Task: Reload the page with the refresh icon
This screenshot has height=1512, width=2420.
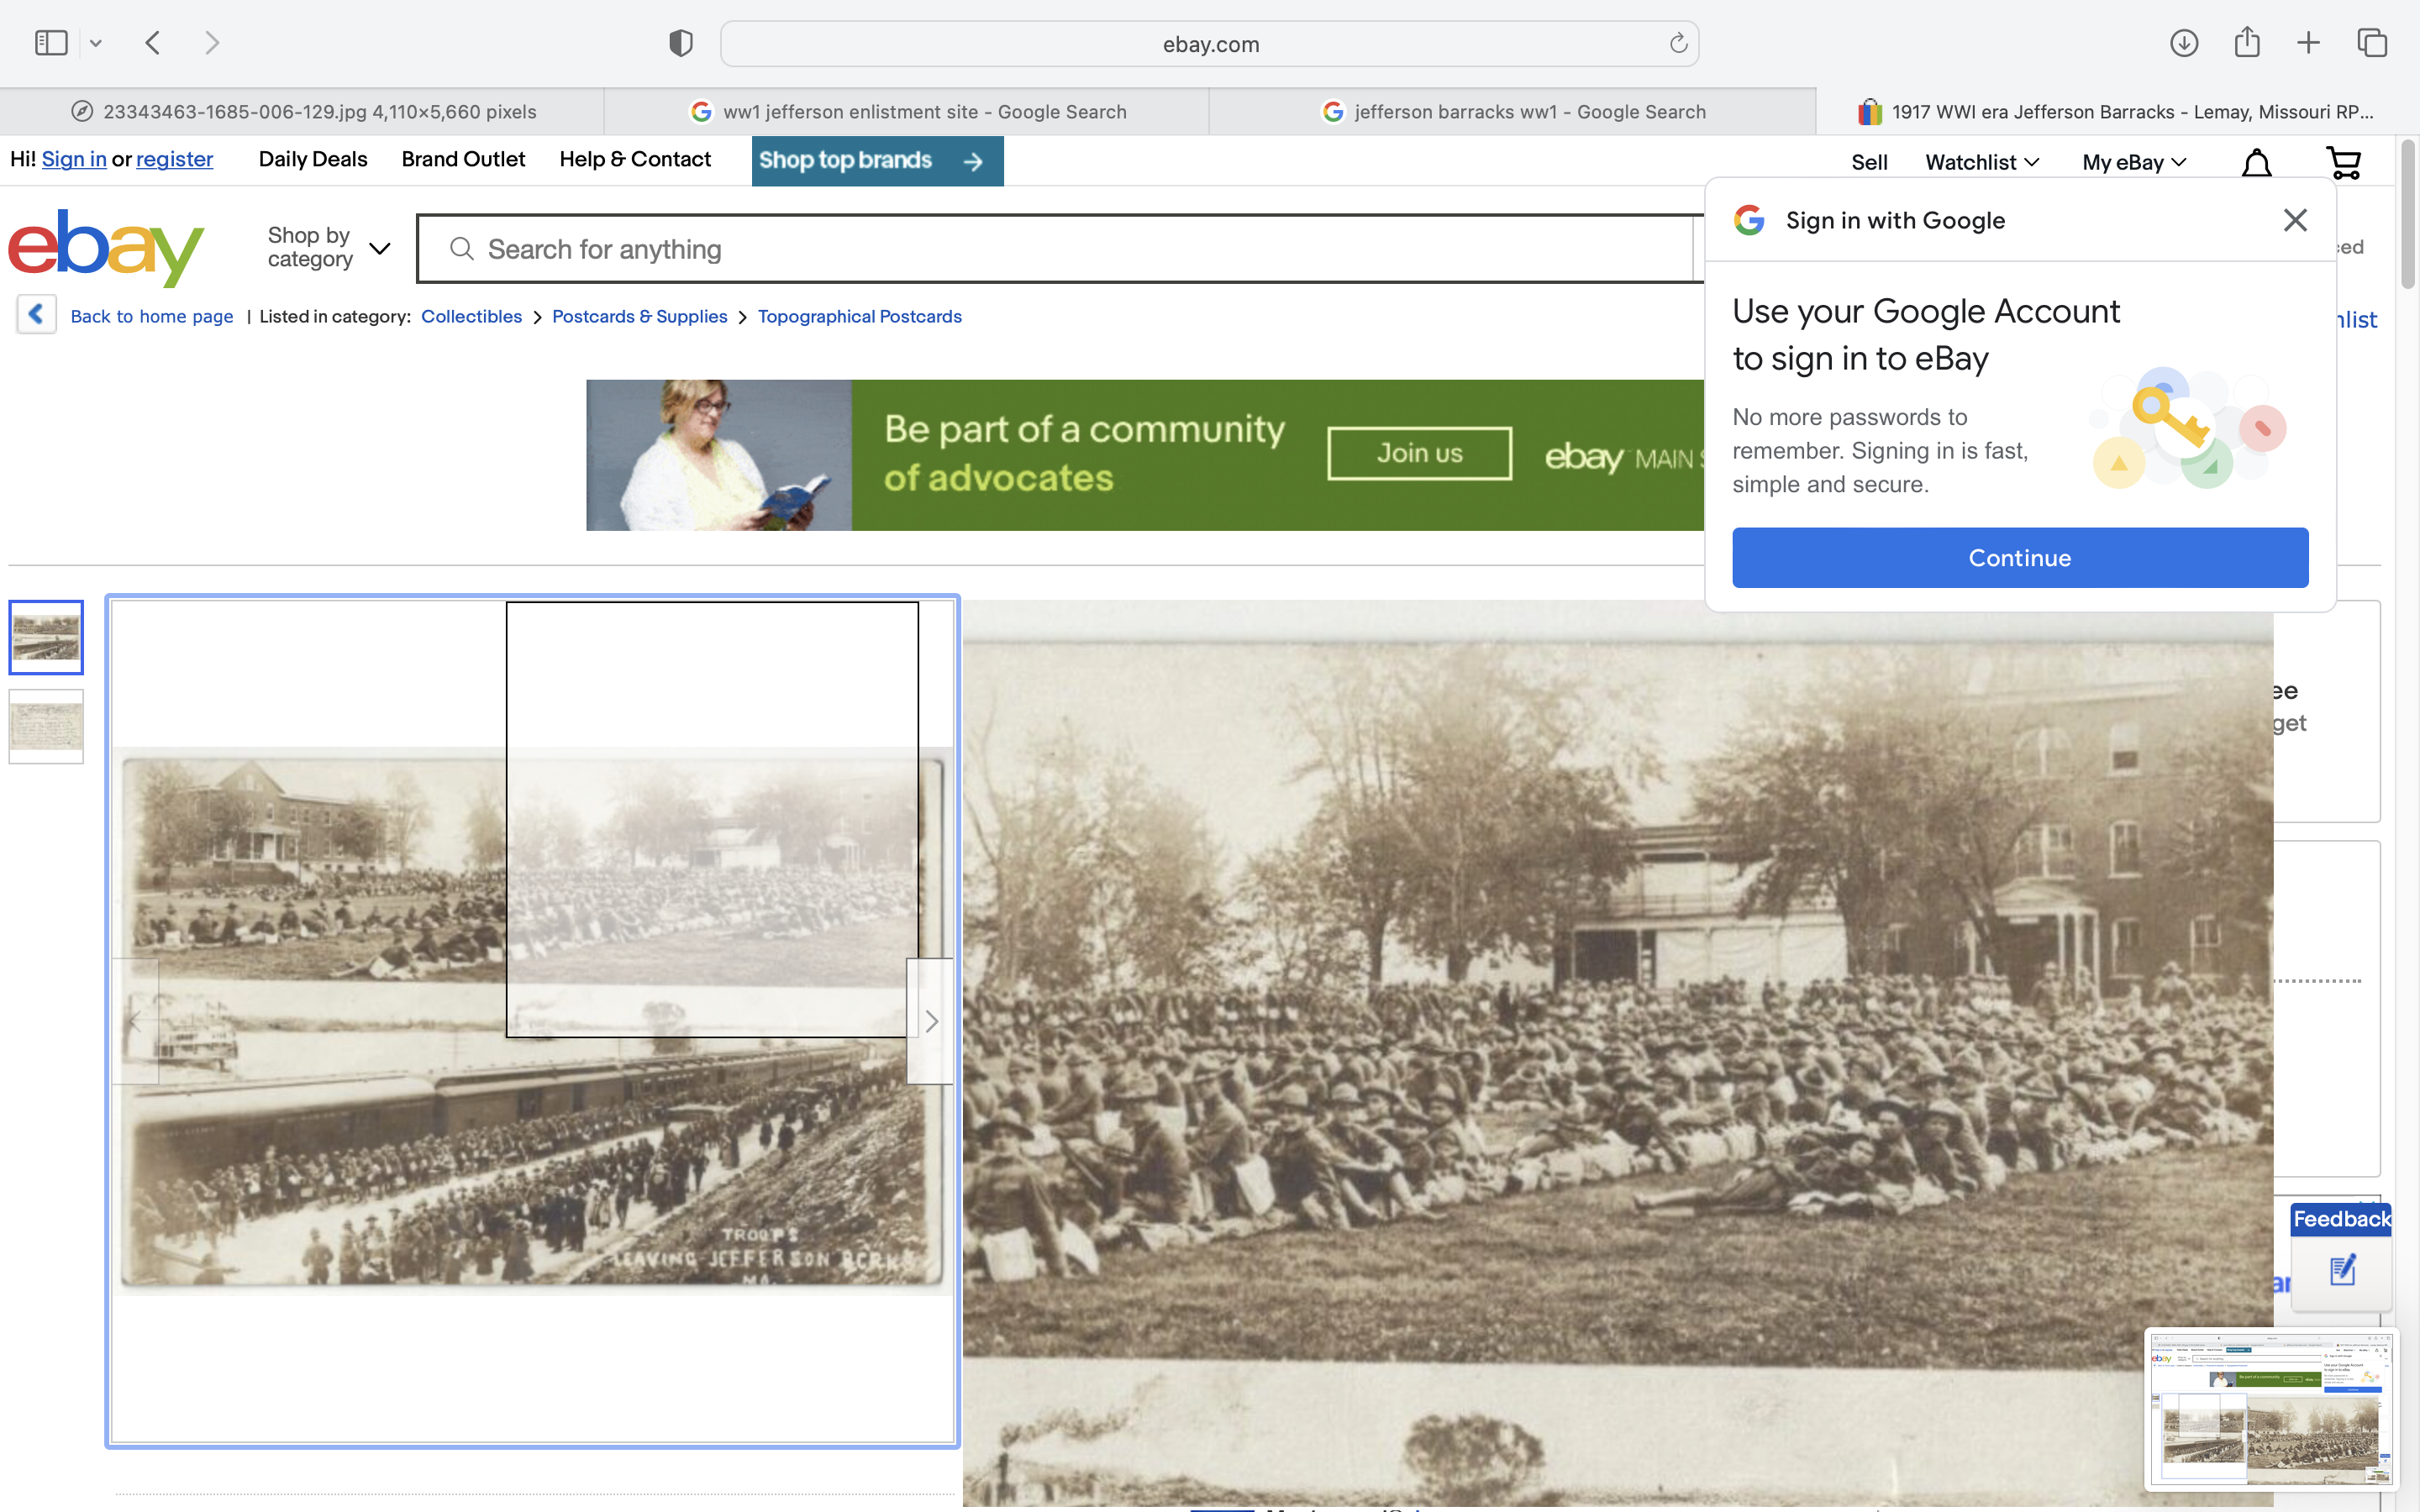Action: [x=1678, y=43]
